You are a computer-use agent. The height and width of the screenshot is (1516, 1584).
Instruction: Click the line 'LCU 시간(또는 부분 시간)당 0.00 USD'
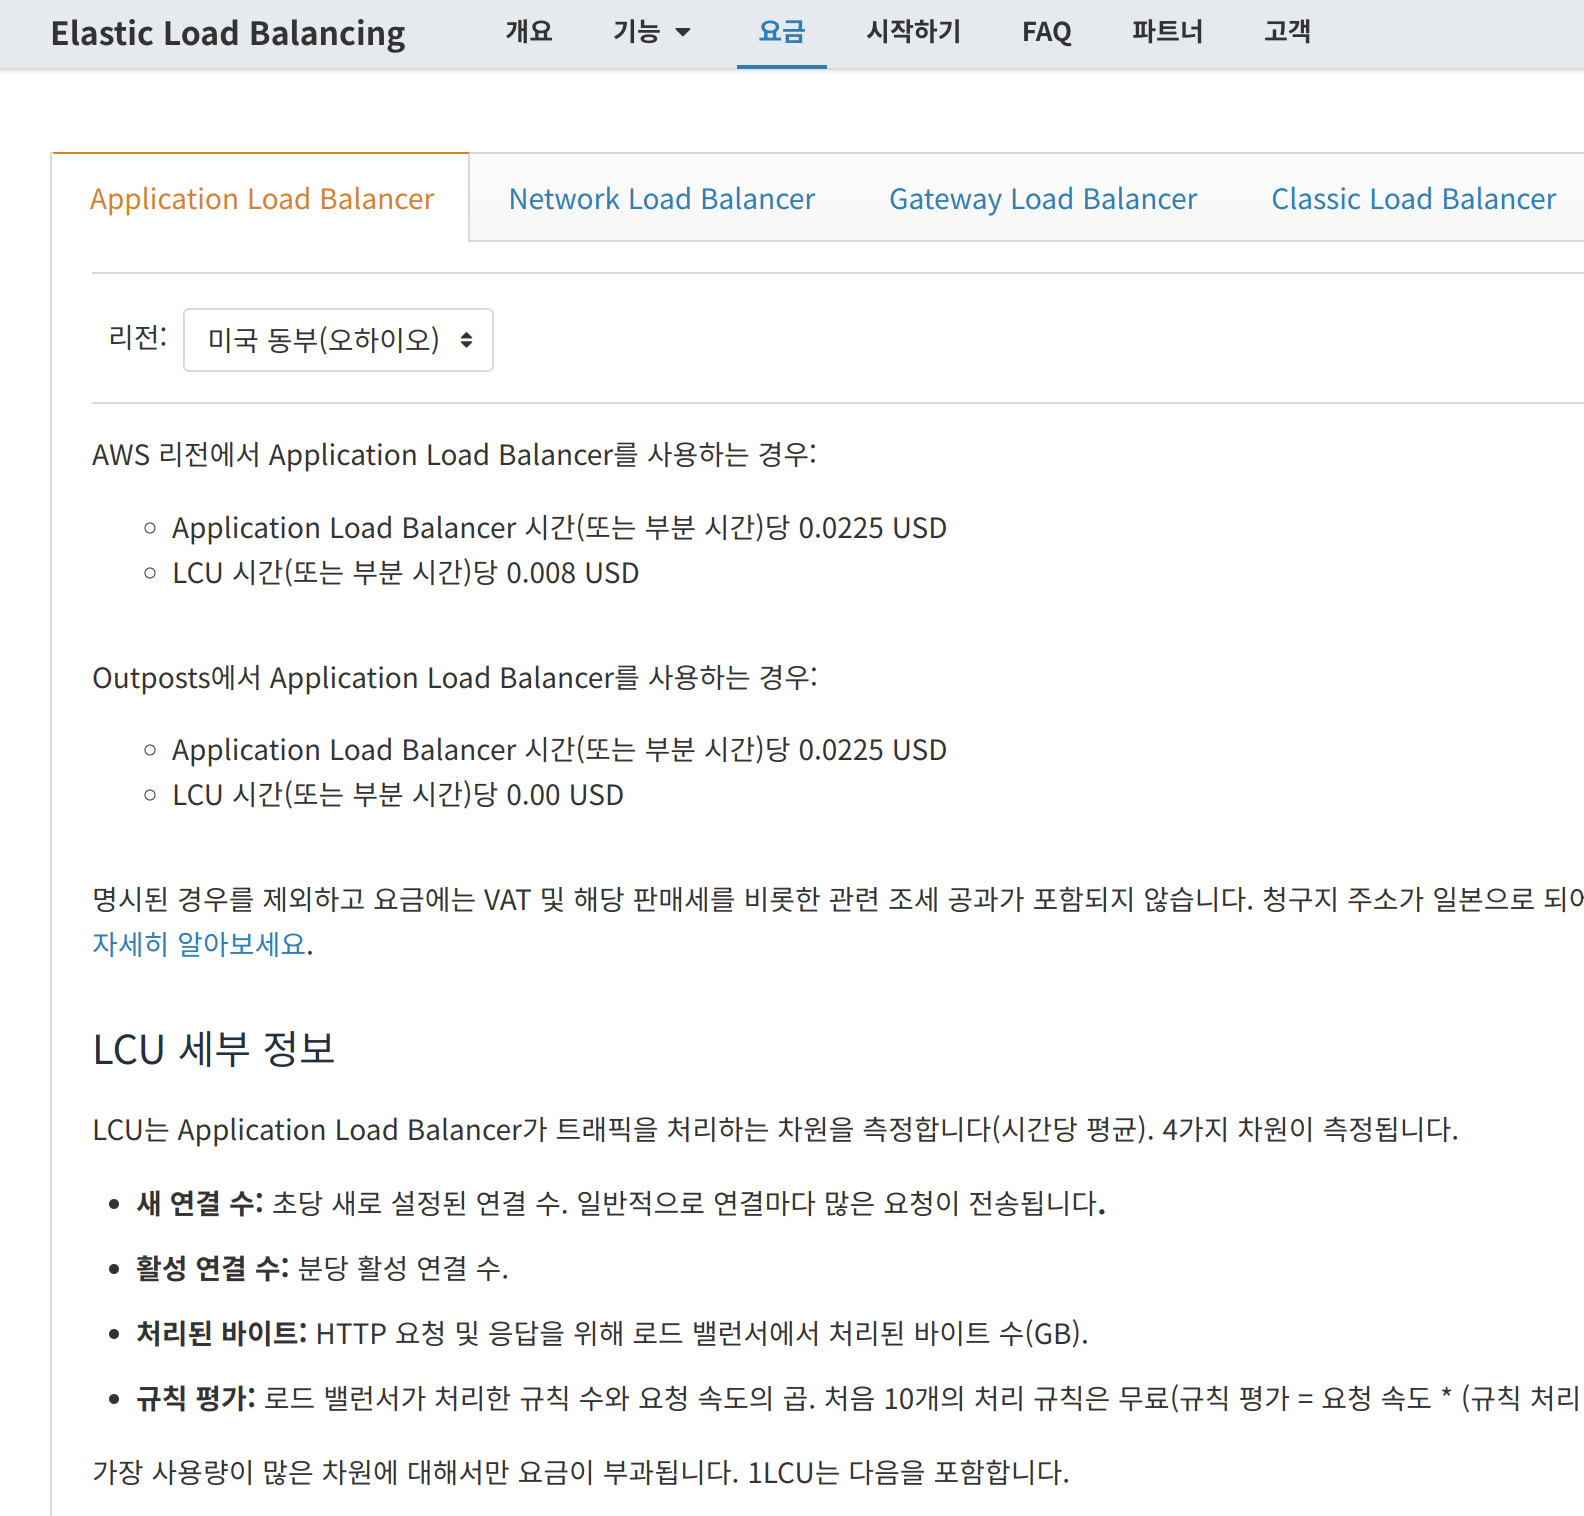(397, 795)
